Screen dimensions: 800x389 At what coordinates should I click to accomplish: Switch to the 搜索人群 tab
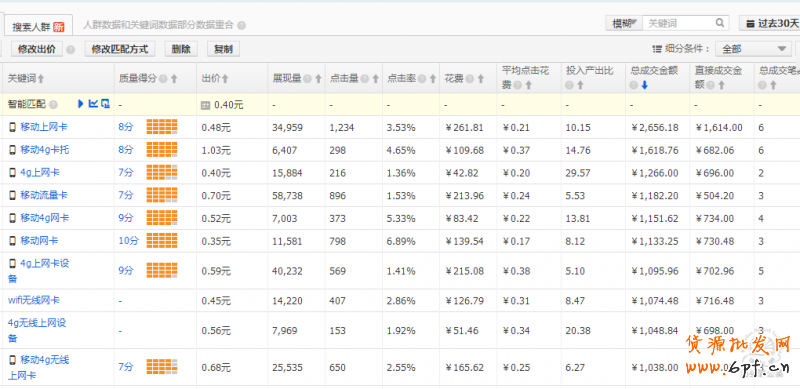pyautogui.click(x=39, y=26)
